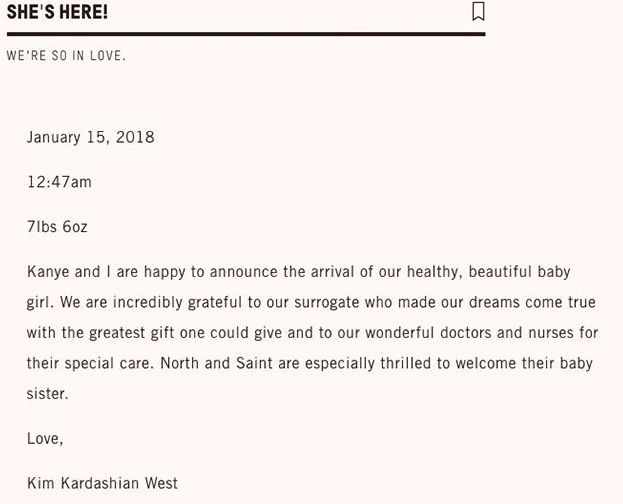Click the weight text "7lbs 6oz"
Viewport: 623px width, 504px height.
[57, 227]
